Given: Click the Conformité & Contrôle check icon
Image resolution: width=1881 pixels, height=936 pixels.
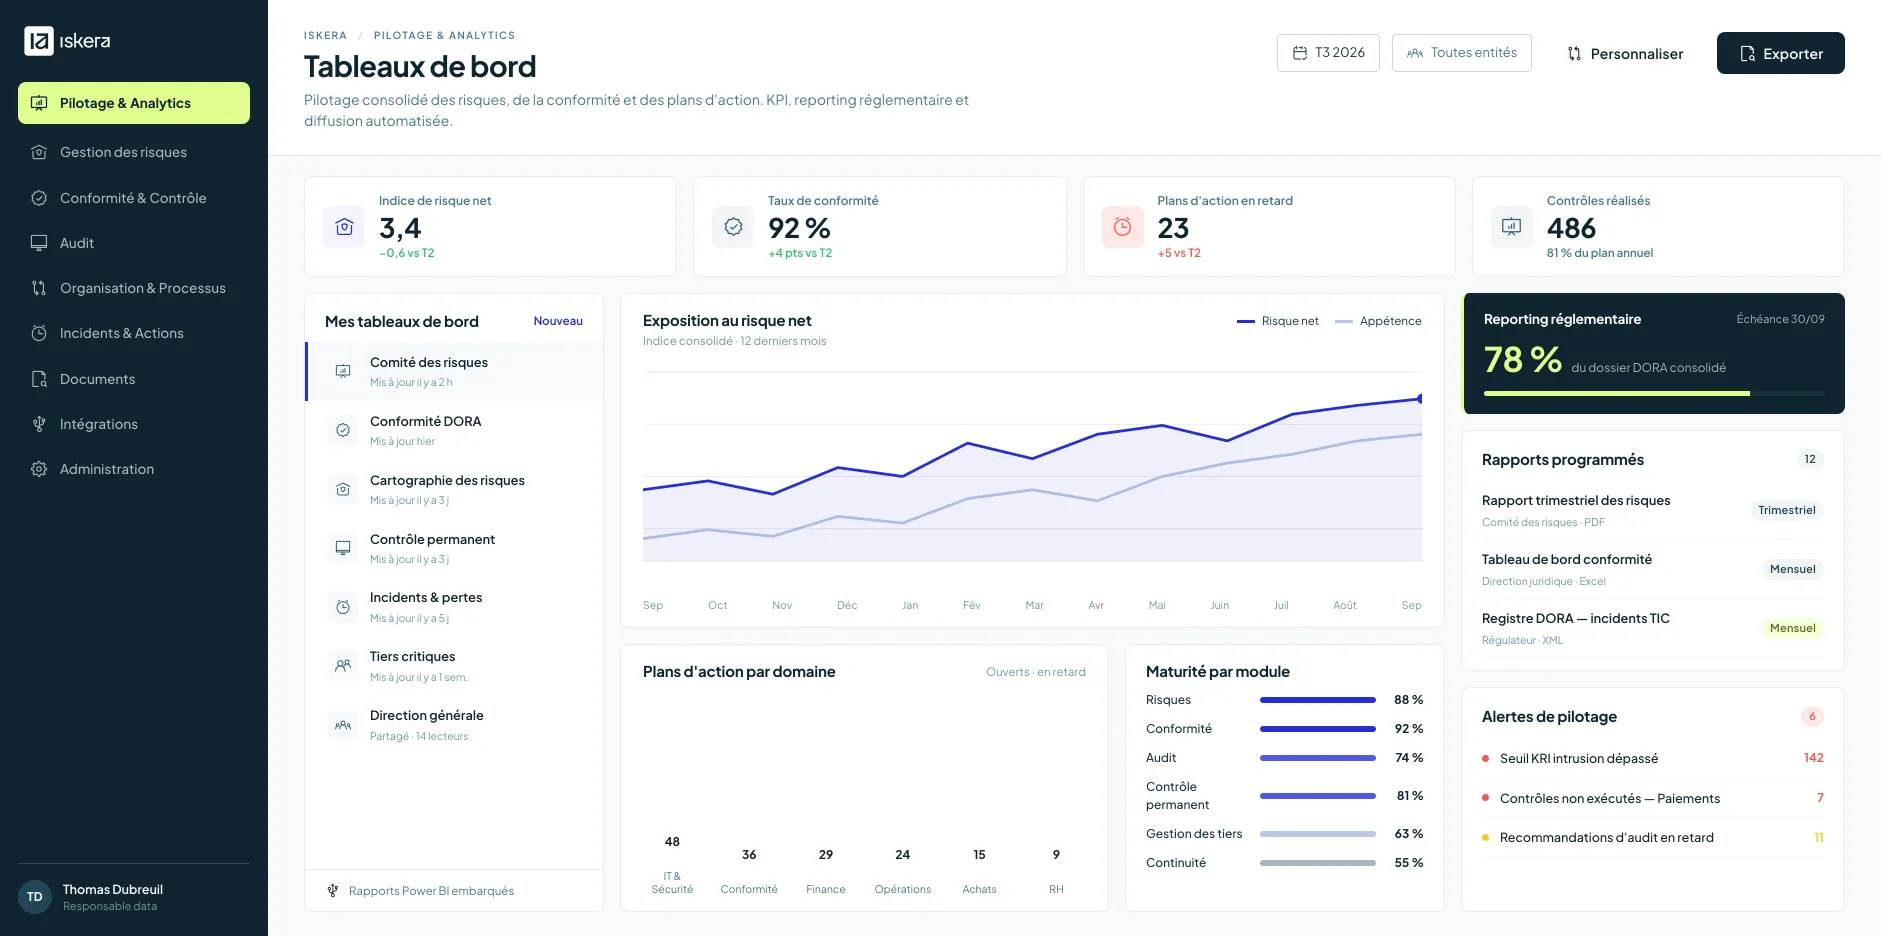Looking at the screenshot, I should point(39,198).
